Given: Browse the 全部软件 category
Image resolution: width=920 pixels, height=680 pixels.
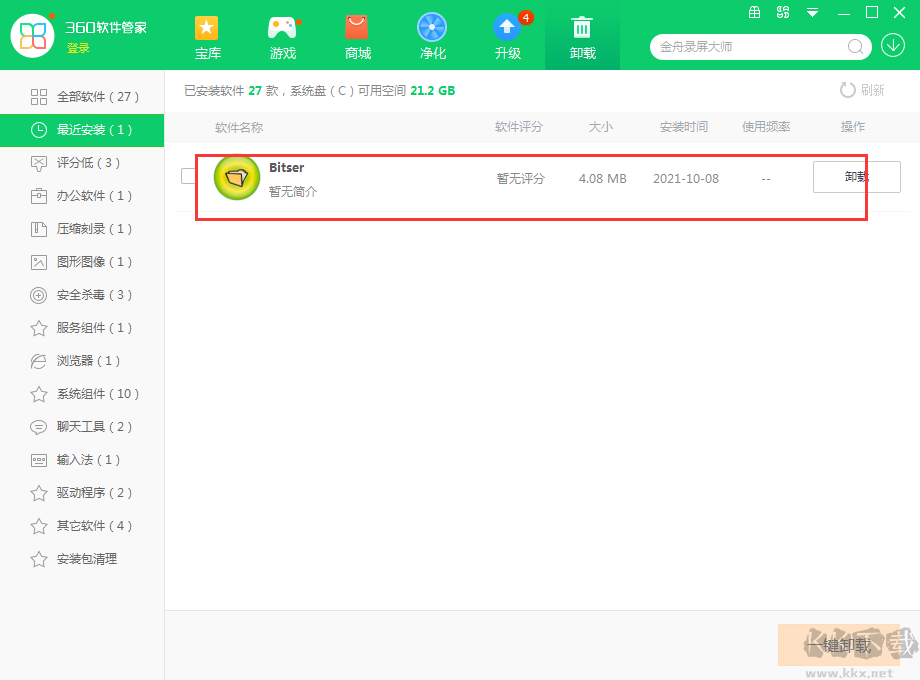Looking at the screenshot, I should 82,96.
